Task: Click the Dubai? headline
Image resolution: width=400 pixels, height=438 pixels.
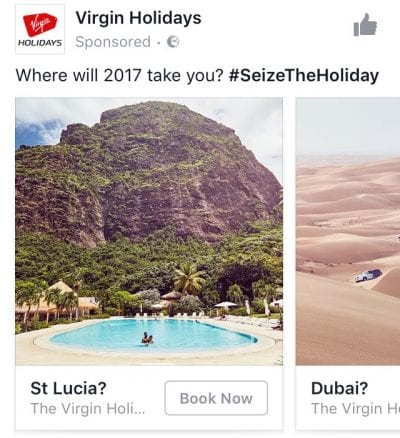Action: pos(339,388)
